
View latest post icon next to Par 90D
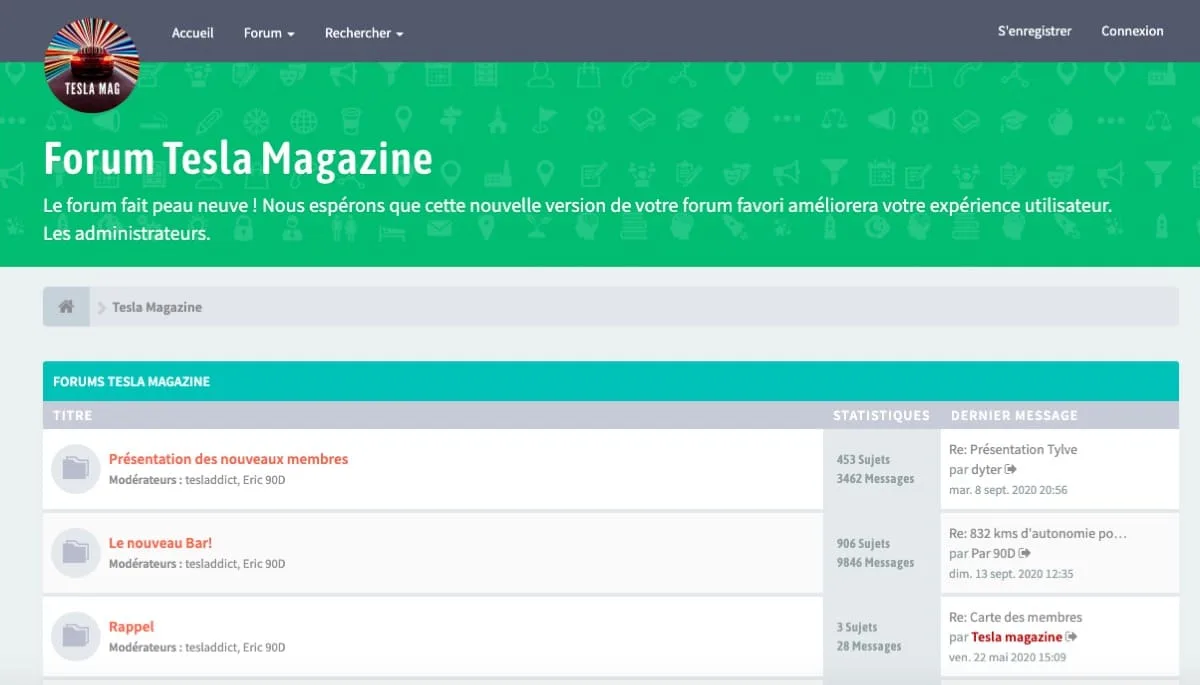point(1025,553)
